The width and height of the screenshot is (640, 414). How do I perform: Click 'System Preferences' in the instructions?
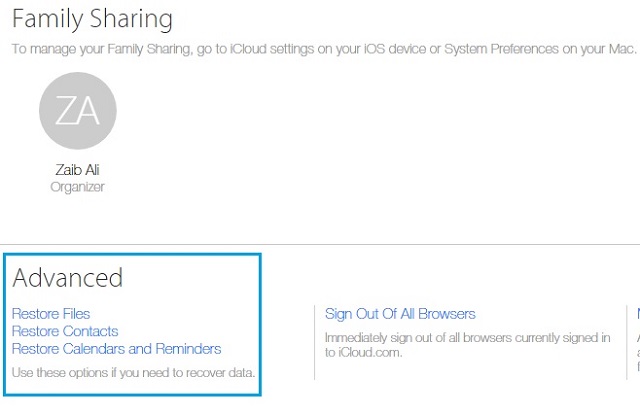click(501, 49)
